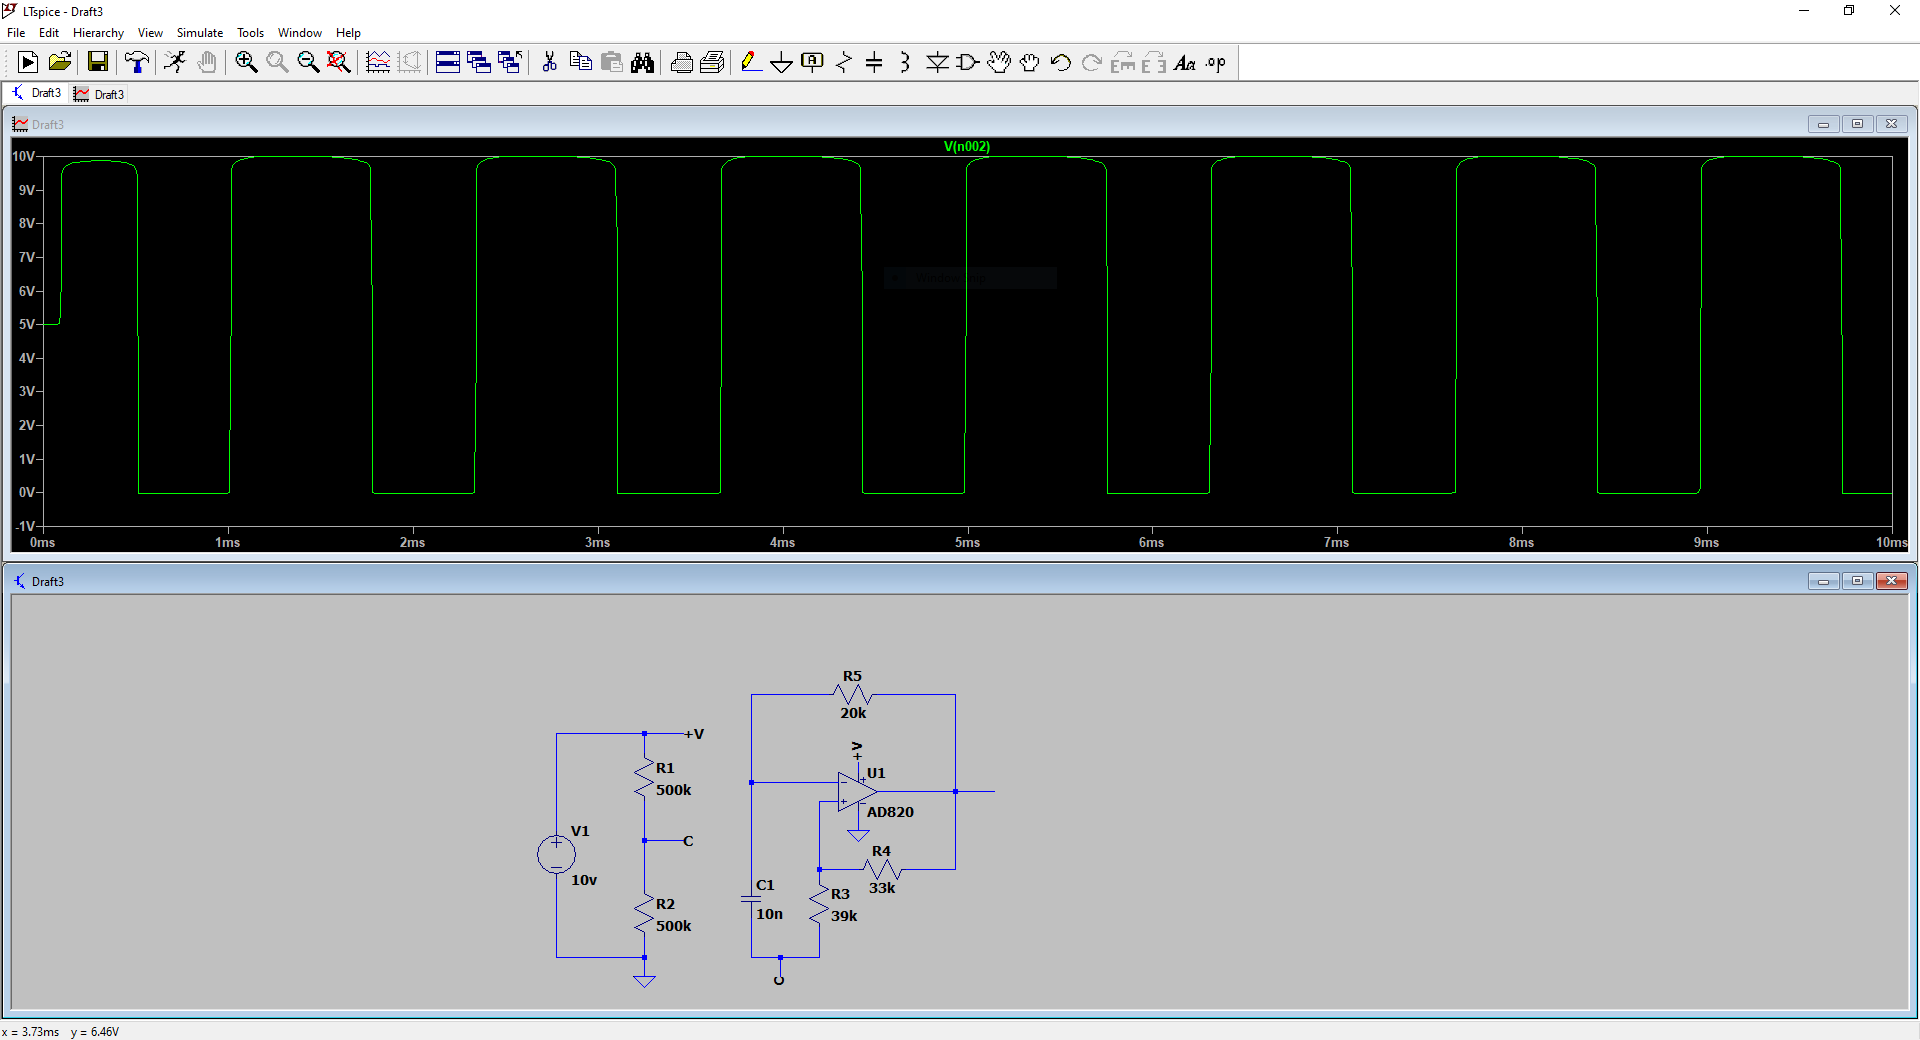
Task: Click the 5ms time axis label
Action: pyautogui.click(x=967, y=542)
